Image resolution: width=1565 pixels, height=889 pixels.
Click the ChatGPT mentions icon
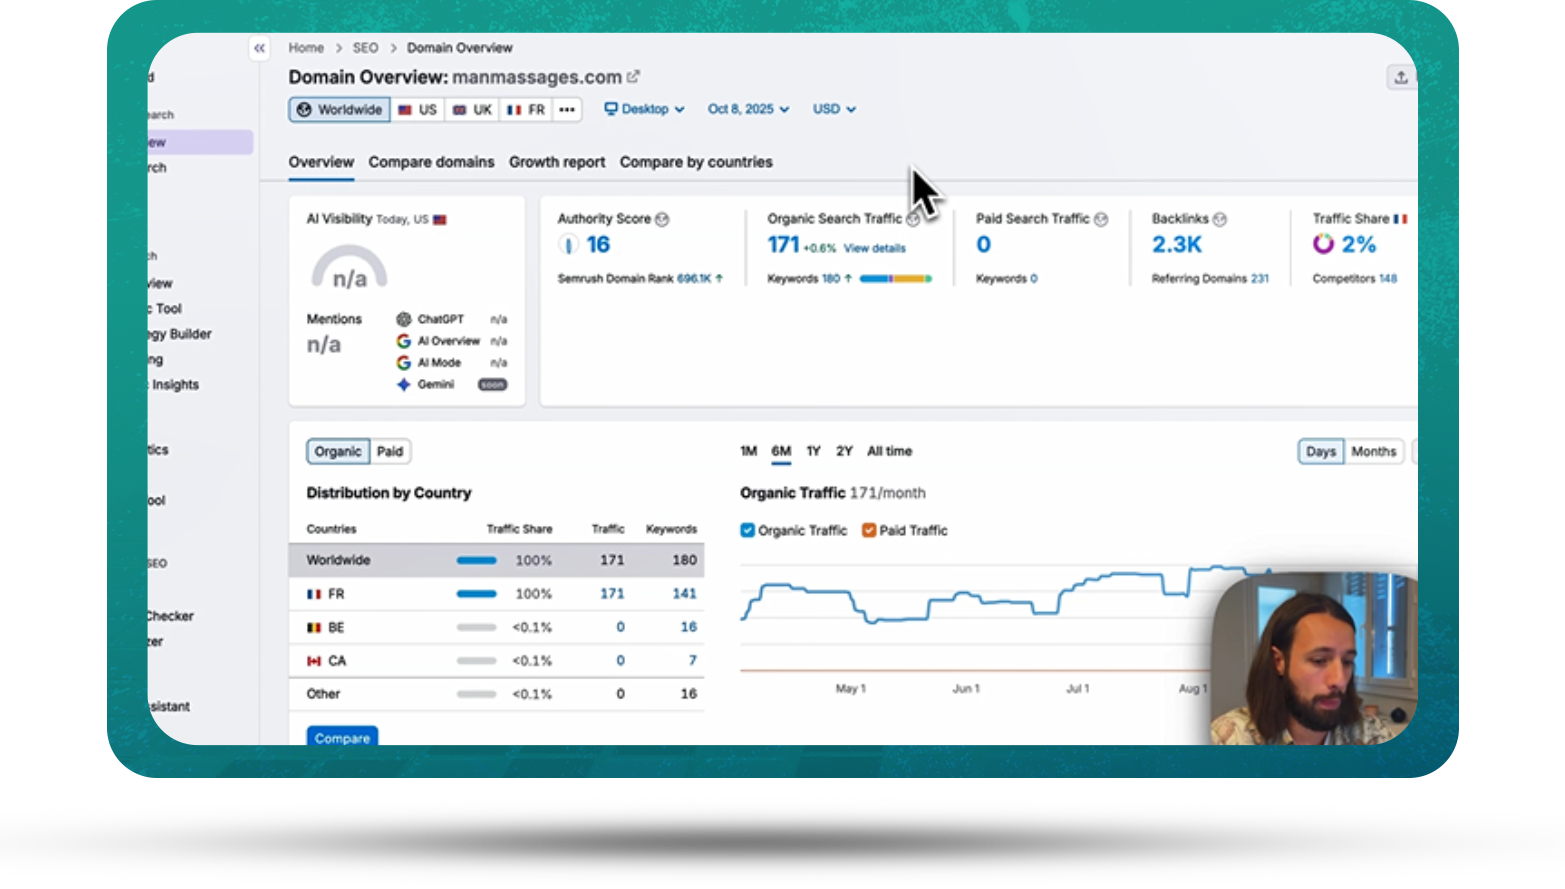pyautogui.click(x=404, y=319)
